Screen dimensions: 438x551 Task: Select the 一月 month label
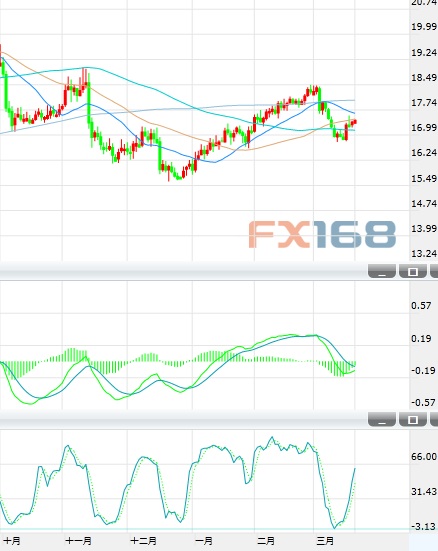[204, 540]
